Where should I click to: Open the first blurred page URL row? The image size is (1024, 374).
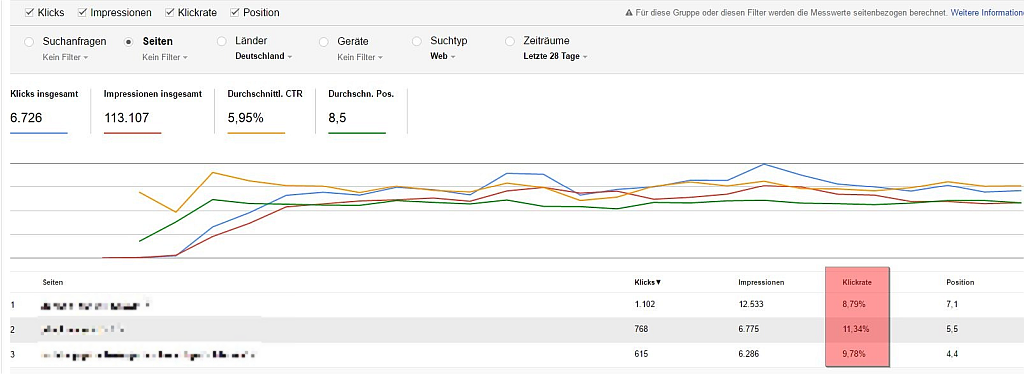point(95,305)
